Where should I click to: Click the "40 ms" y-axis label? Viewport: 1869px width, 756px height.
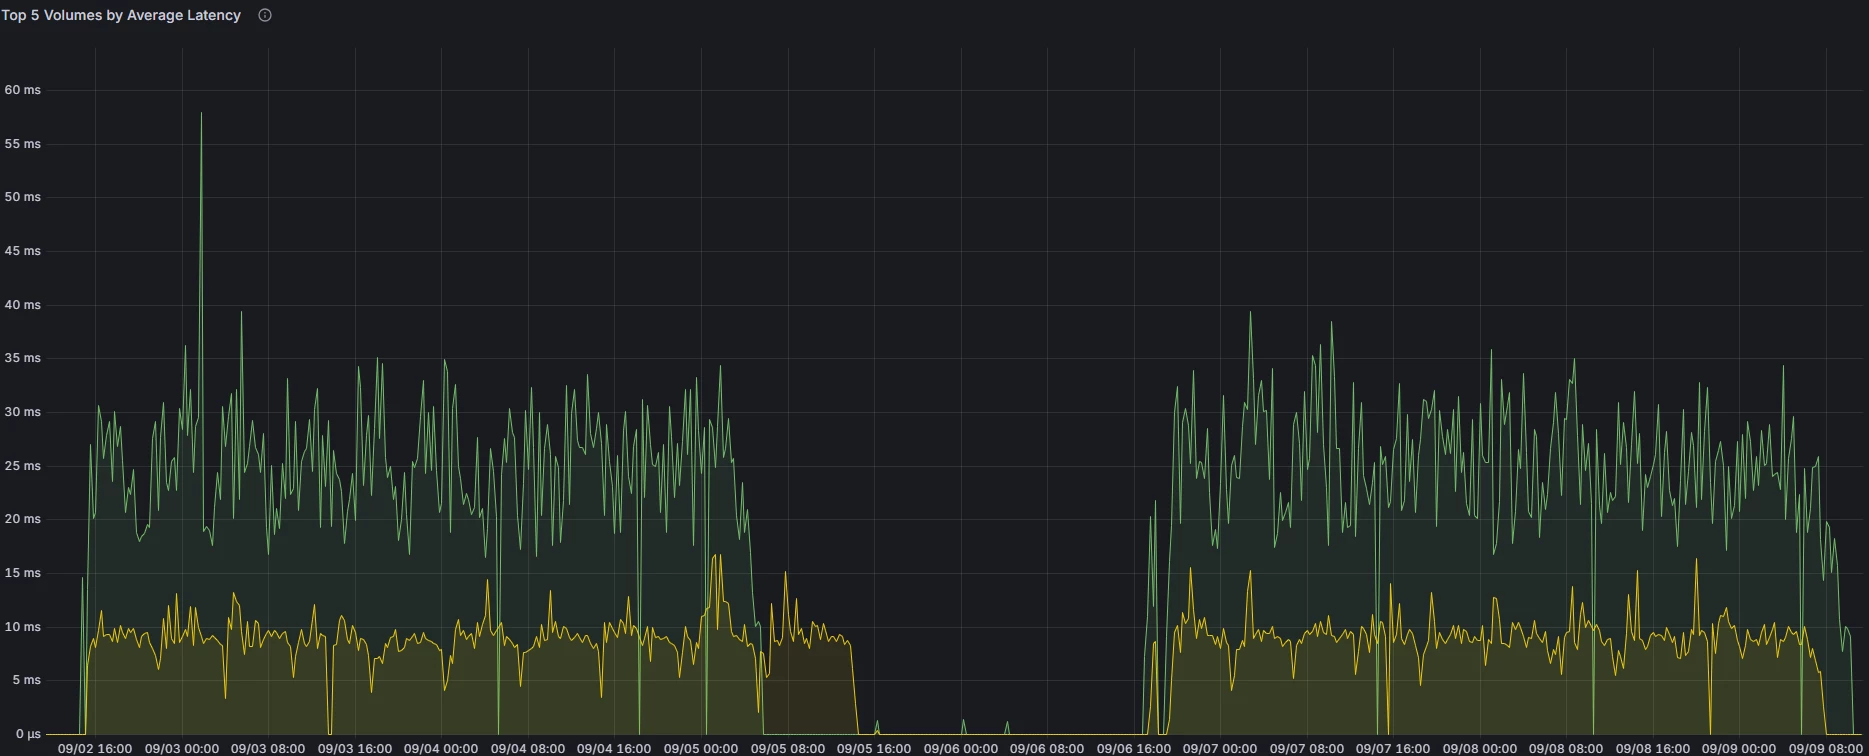click(x=23, y=305)
